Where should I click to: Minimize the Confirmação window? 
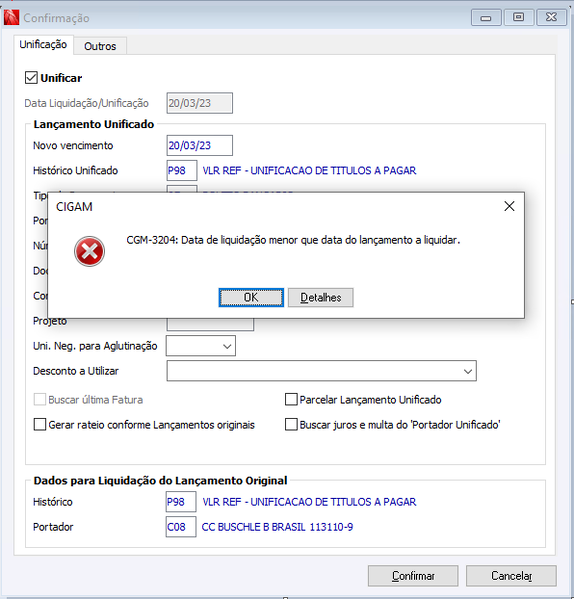486,18
